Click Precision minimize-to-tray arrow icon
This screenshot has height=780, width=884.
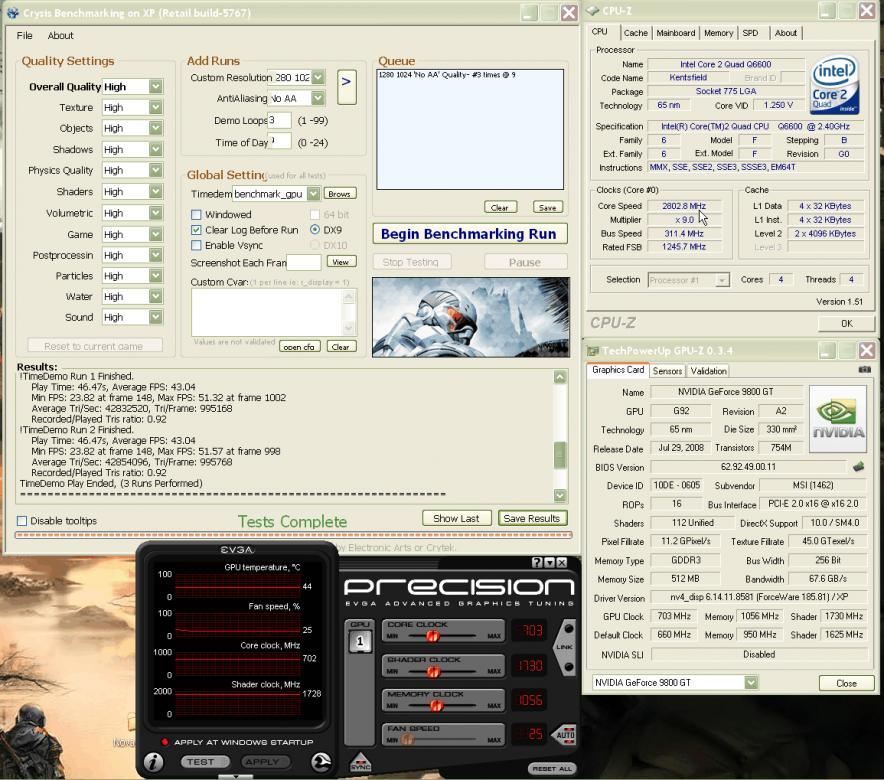click(x=550, y=562)
